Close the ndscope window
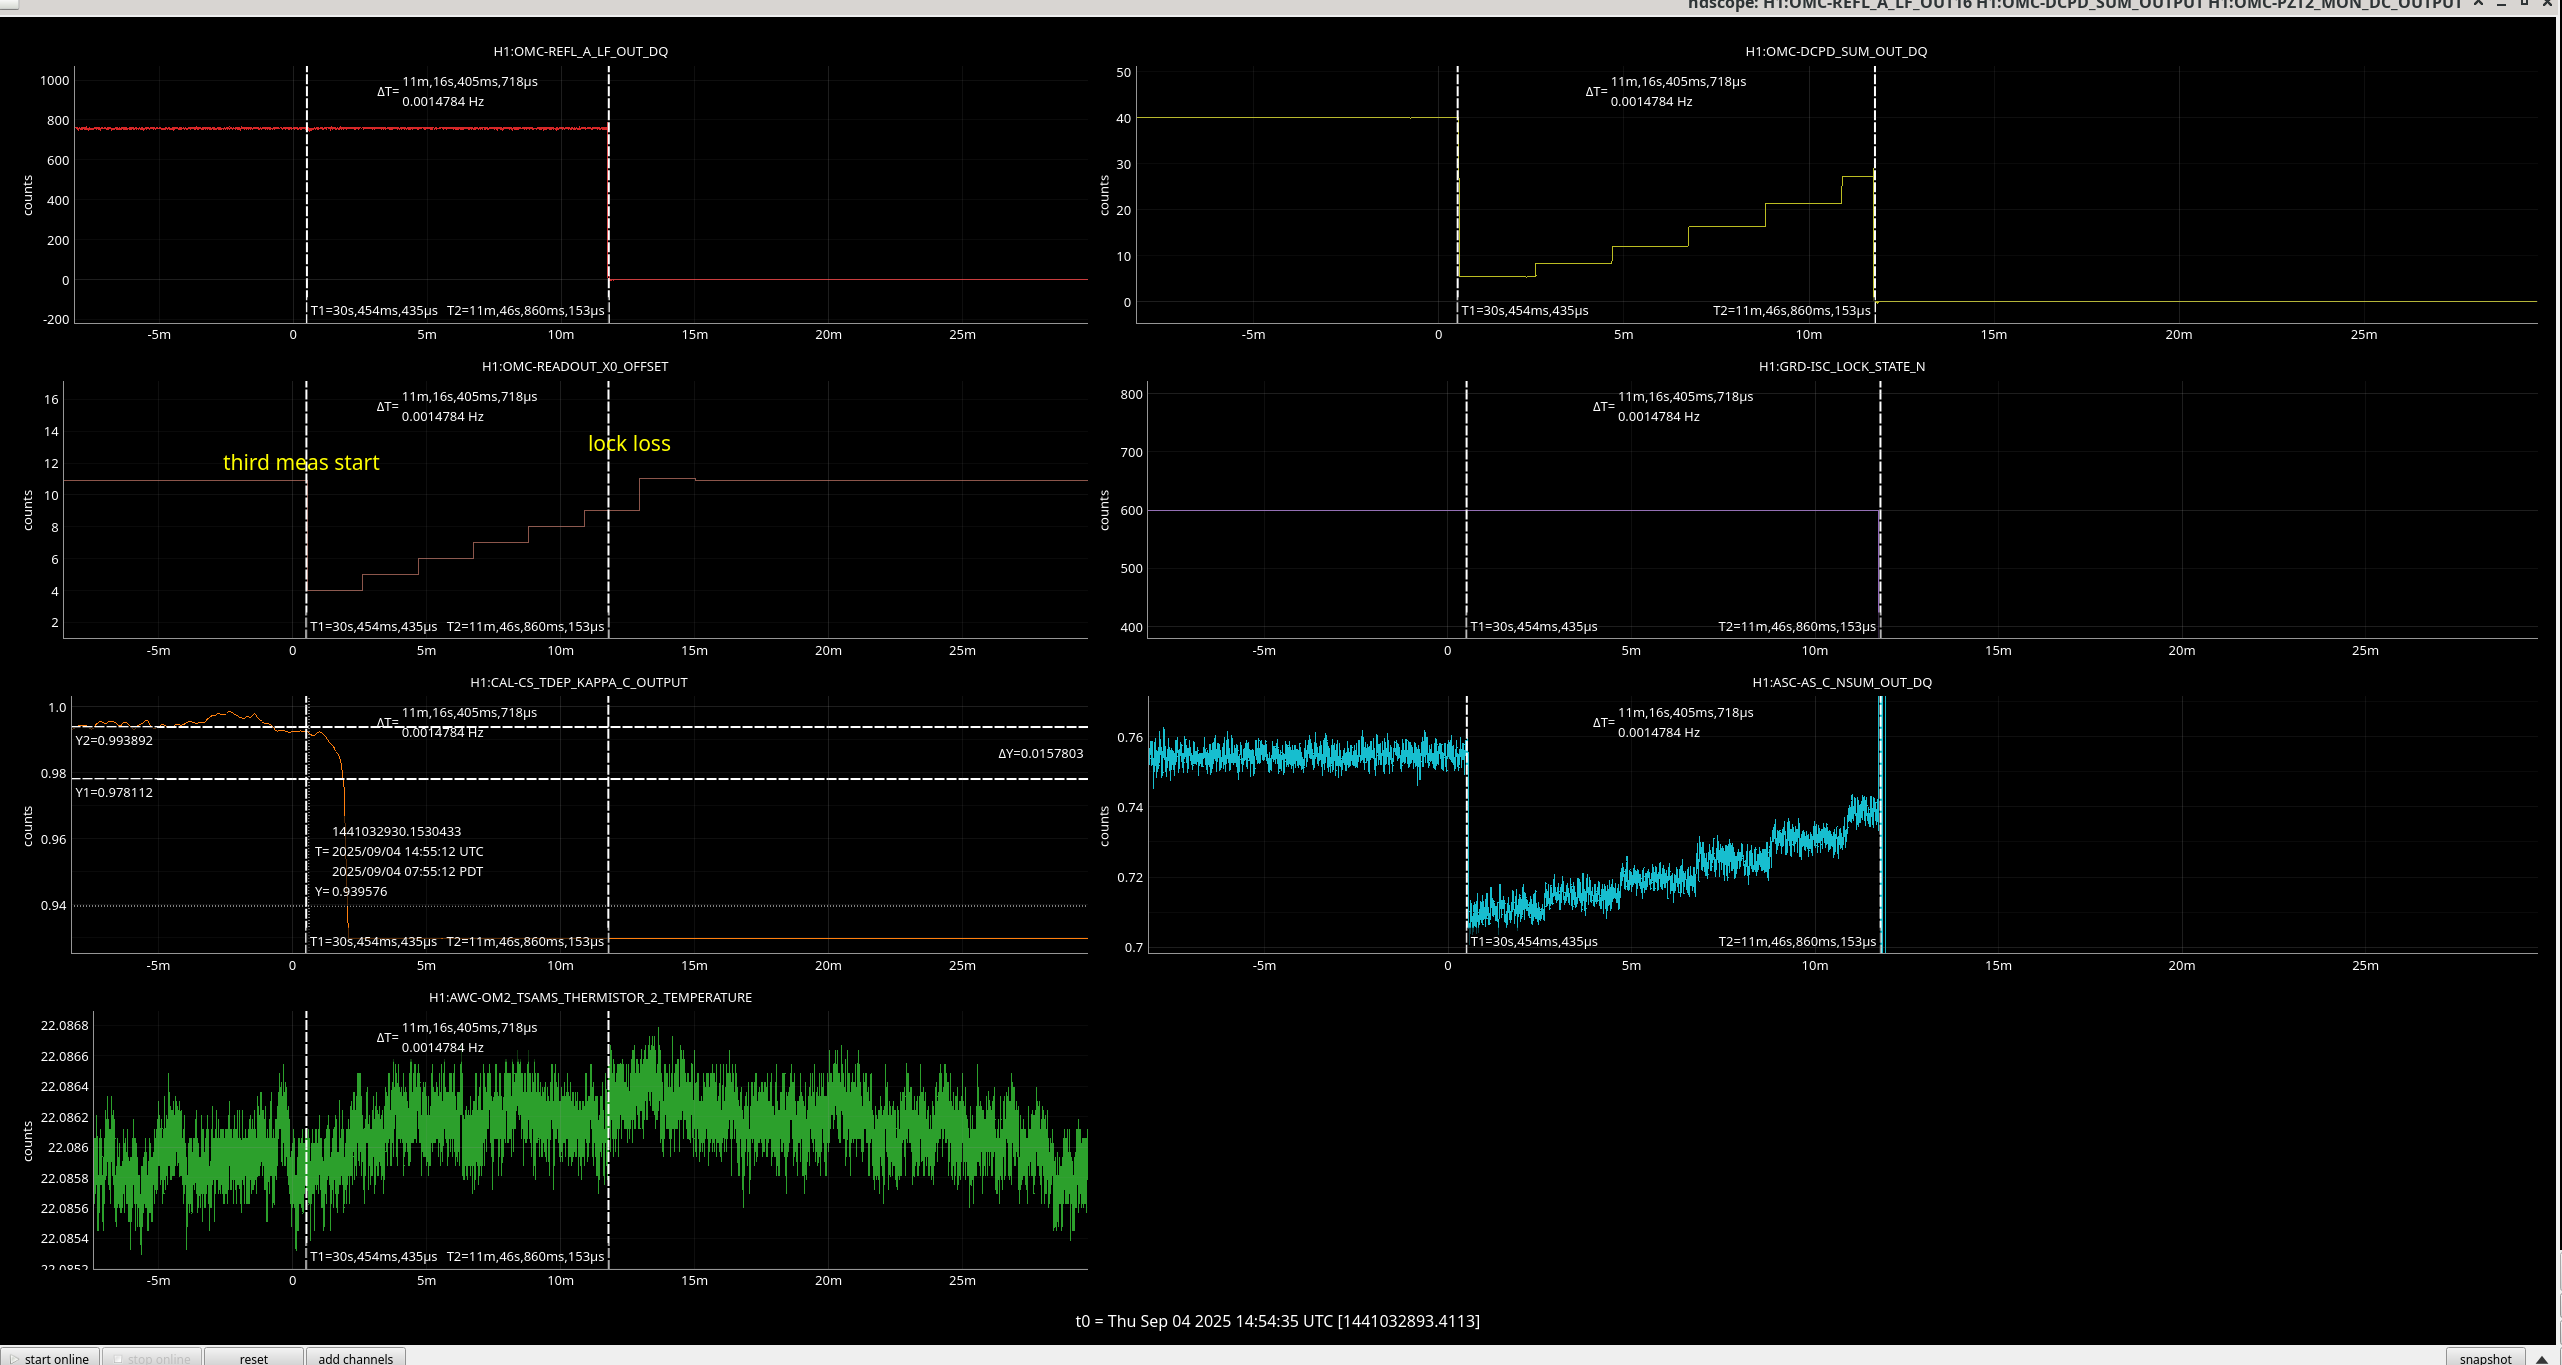The width and height of the screenshot is (2562, 1365). point(2547,5)
